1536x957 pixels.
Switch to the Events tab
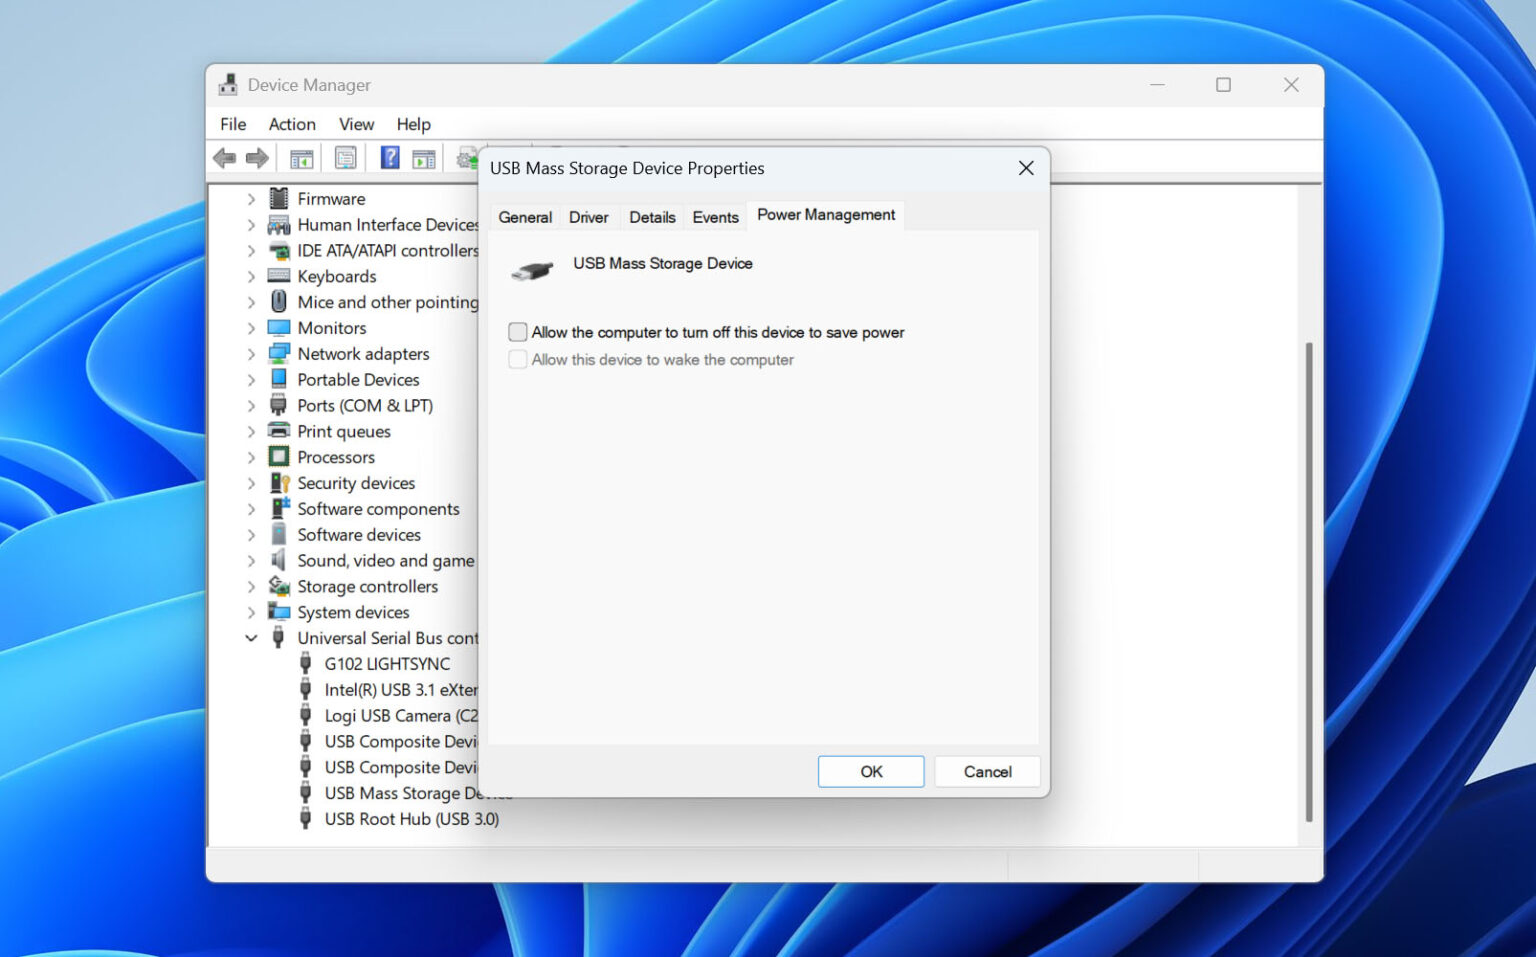715,217
